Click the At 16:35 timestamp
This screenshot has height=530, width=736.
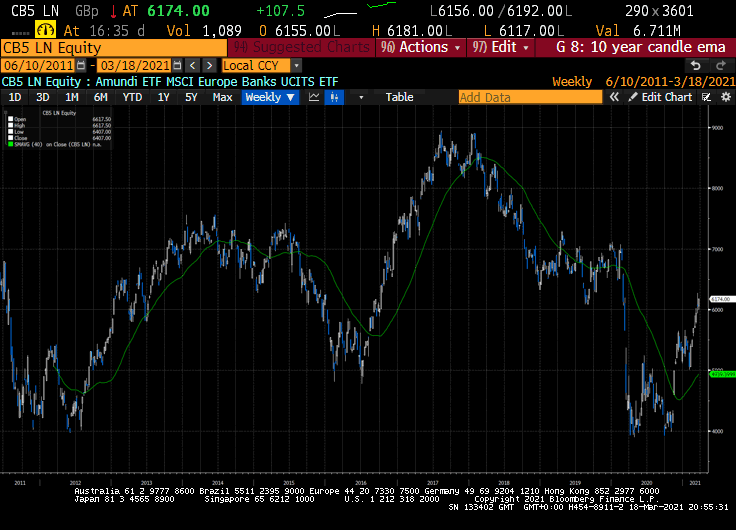pyautogui.click(x=104, y=31)
